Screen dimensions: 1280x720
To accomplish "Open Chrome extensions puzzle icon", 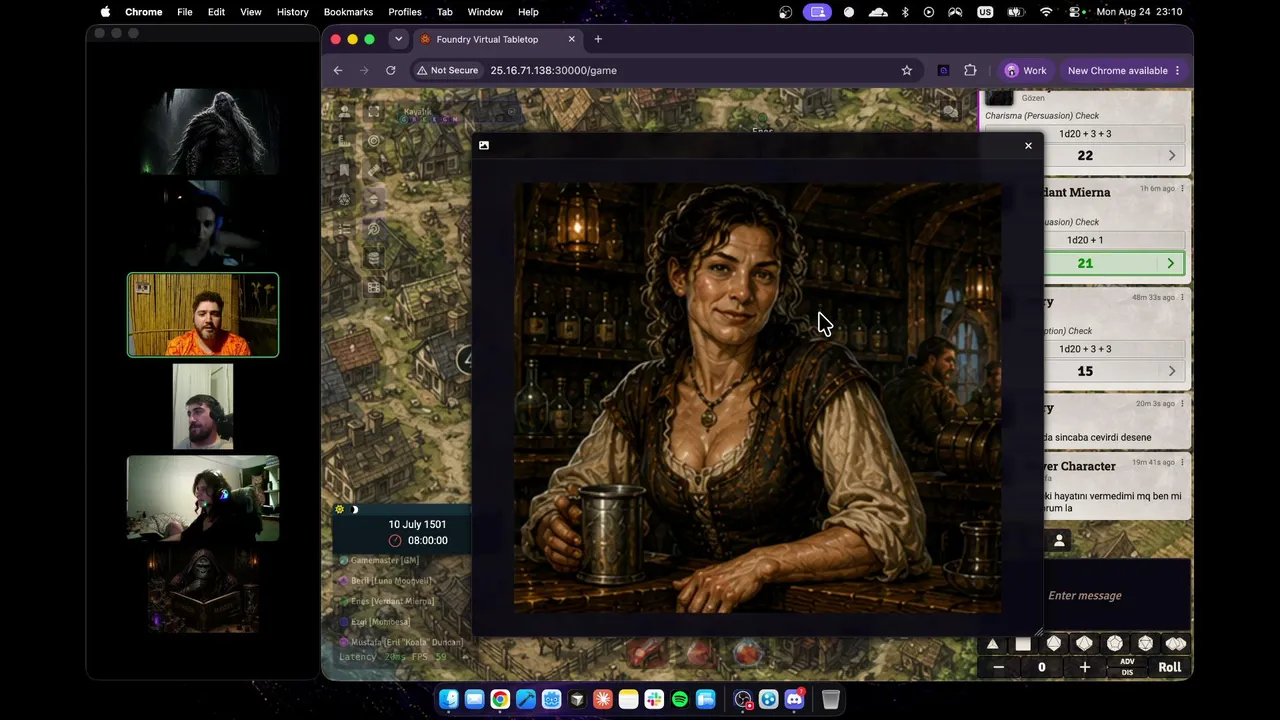I will [x=970, y=71].
